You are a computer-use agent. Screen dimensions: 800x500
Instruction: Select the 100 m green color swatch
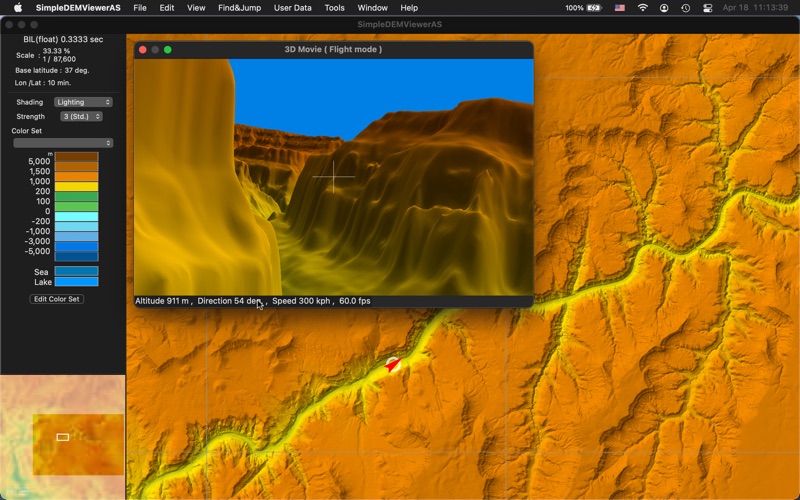(x=77, y=196)
